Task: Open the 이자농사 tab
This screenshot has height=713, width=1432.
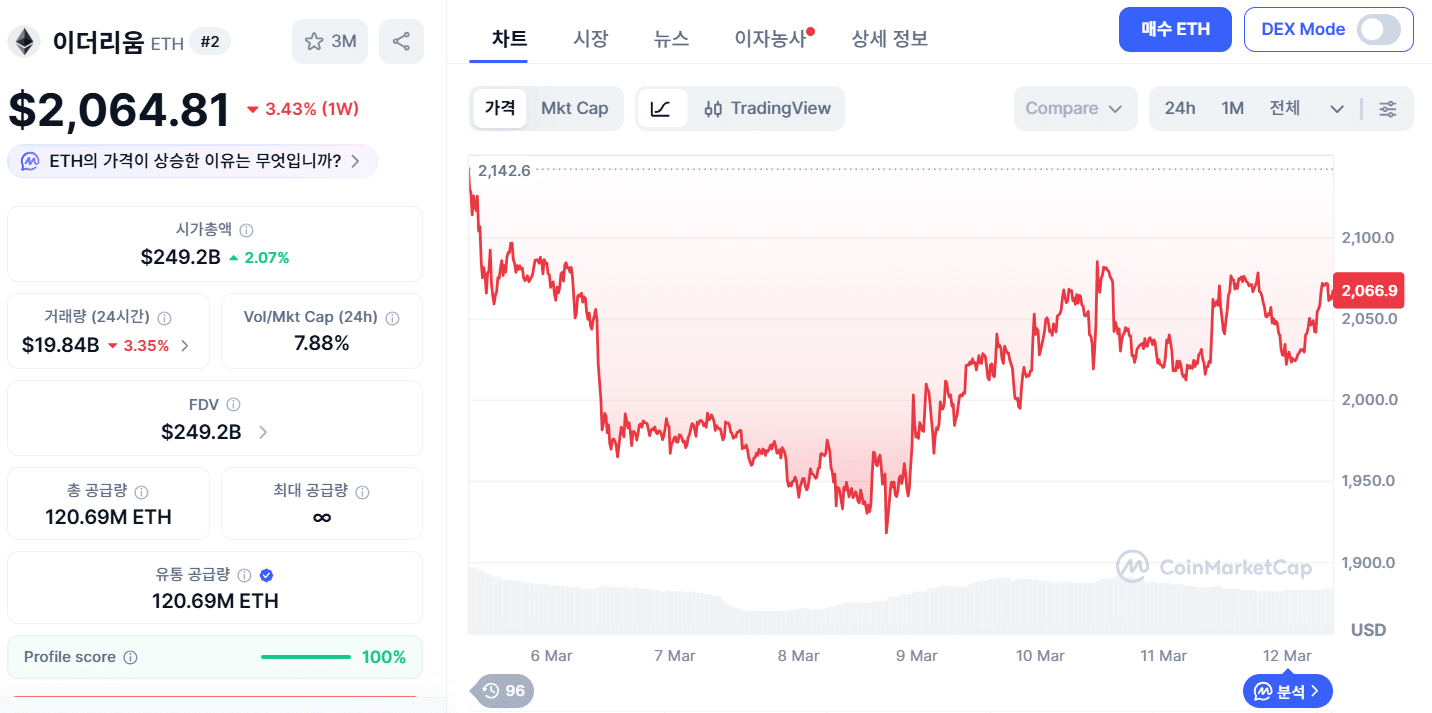Action: [770, 38]
